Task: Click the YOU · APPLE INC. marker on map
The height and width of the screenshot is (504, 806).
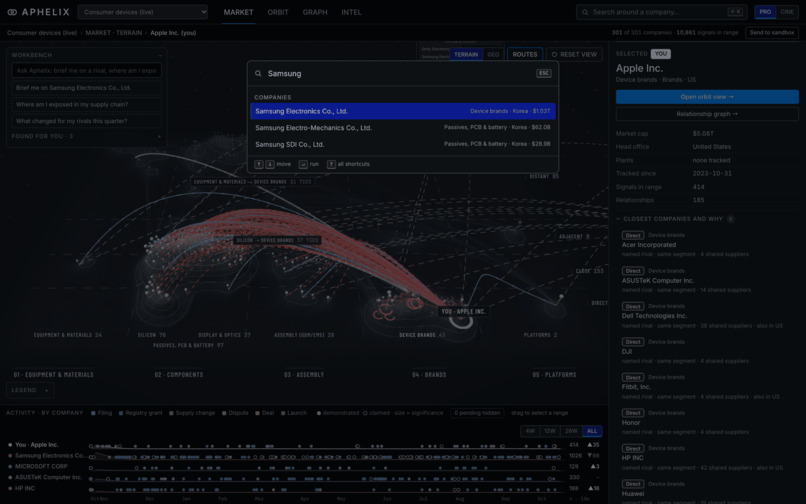Action: coord(463,311)
